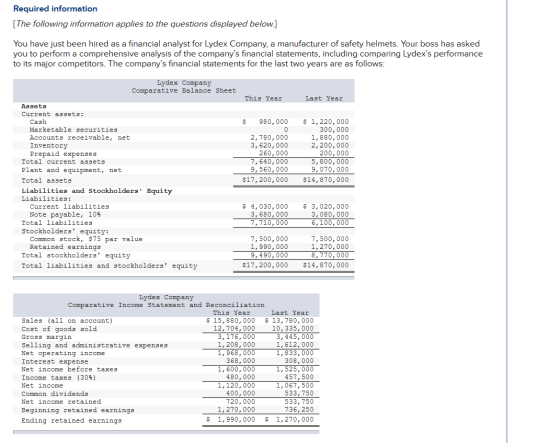Click Sales This Year value $15,880,000
The height and width of the screenshot is (443, 560).
(x=231, y=320)
